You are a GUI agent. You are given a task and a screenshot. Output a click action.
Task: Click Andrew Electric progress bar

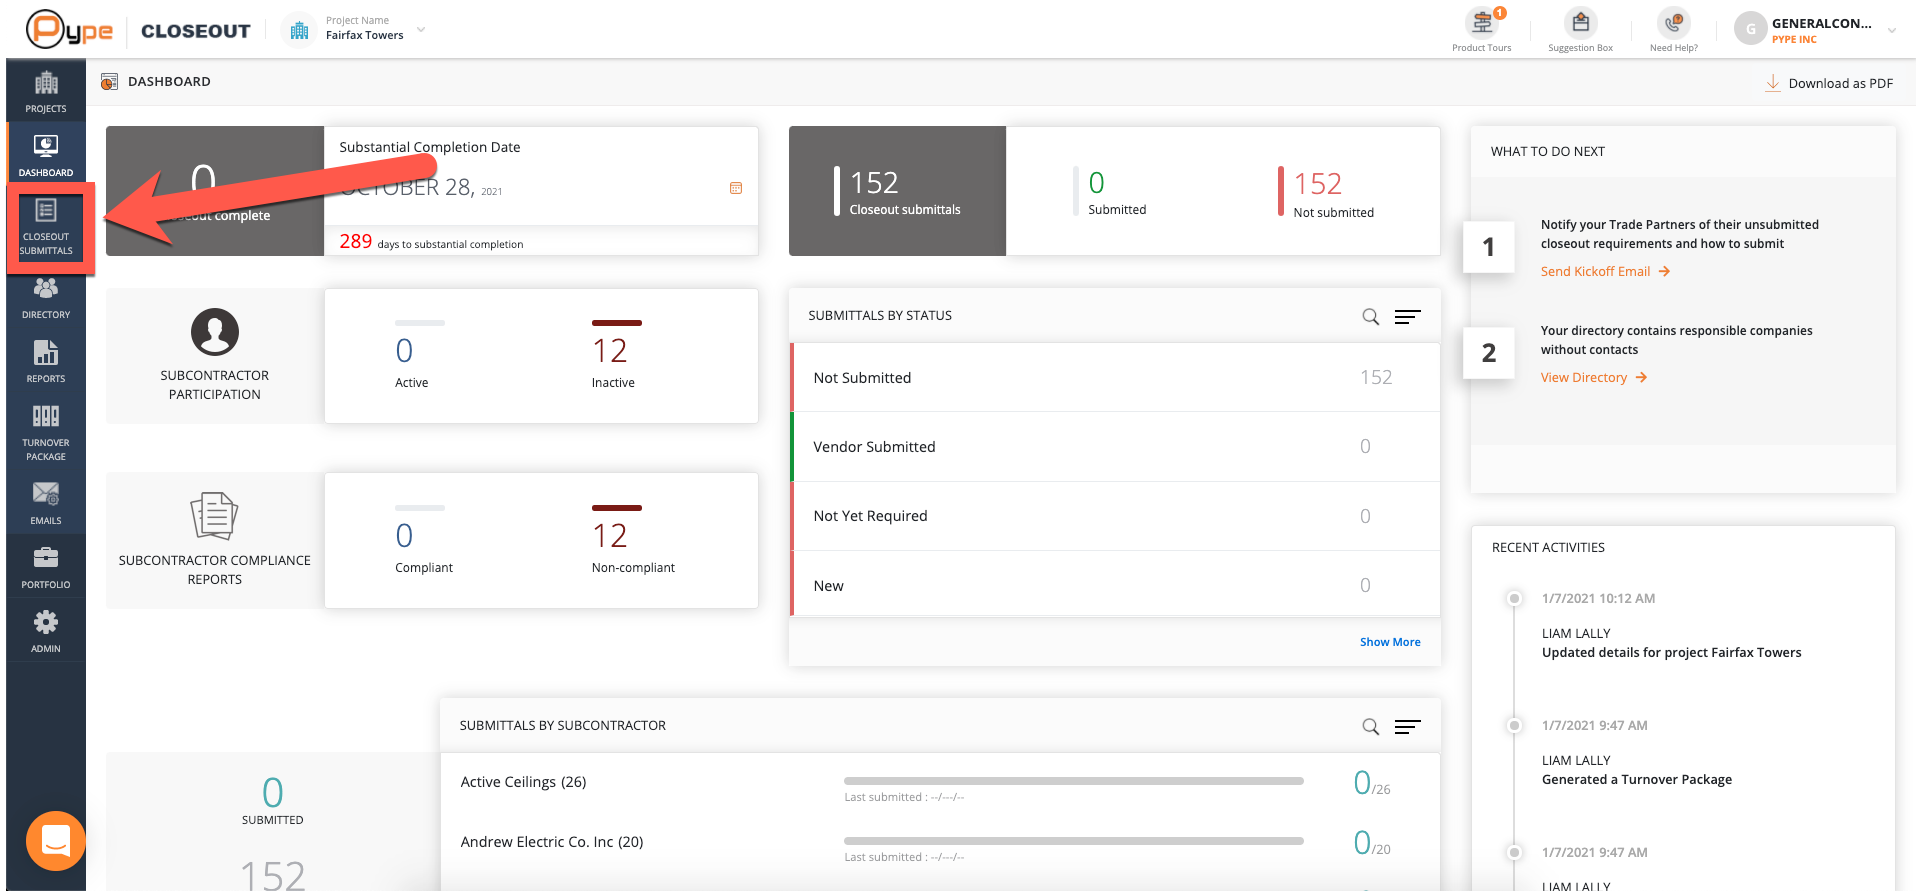(1074, 841)
